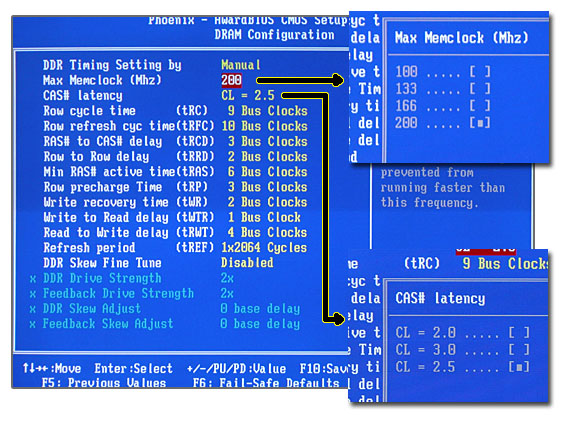This screenshot has width=569, height=421.
Task: Select the 100 MHz memclock option
Action: [443, 72]
